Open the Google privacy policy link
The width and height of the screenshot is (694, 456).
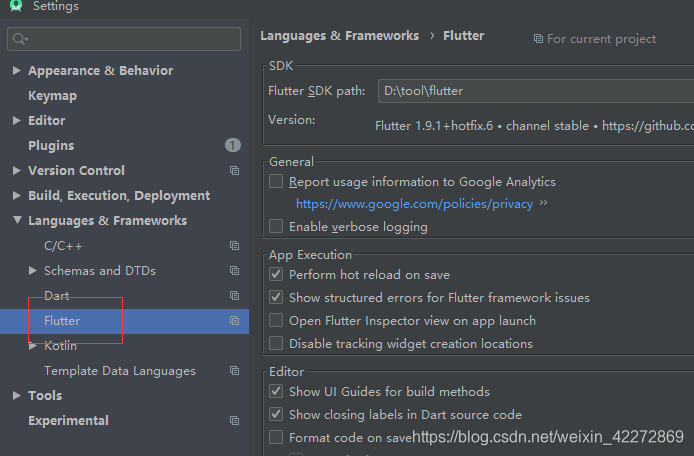pos(414,204)
